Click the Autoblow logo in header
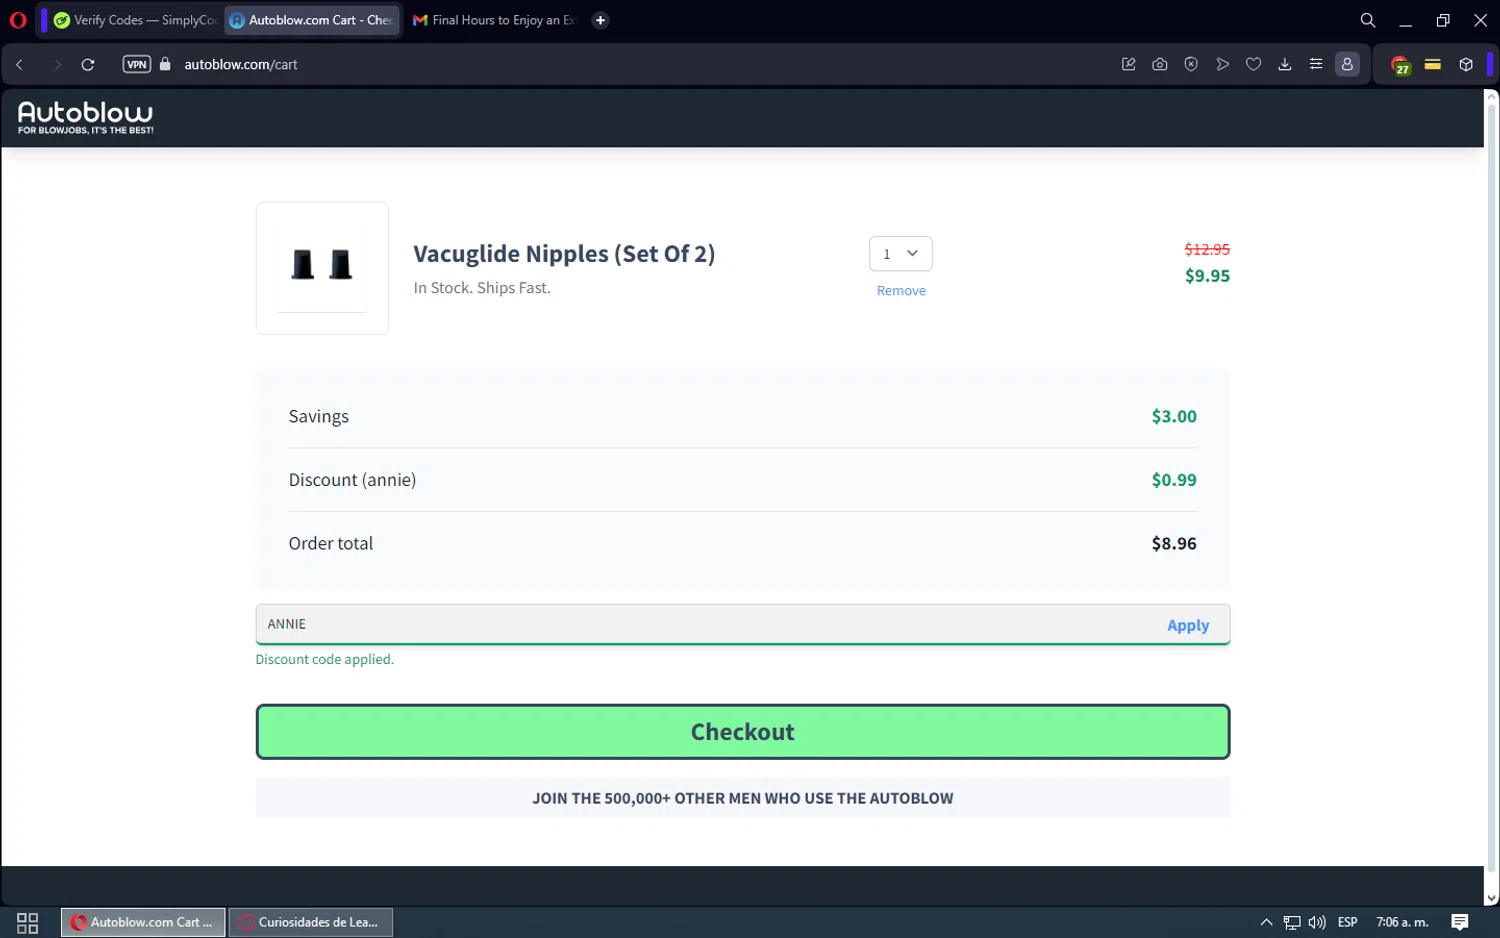 (x=86, y=117)
